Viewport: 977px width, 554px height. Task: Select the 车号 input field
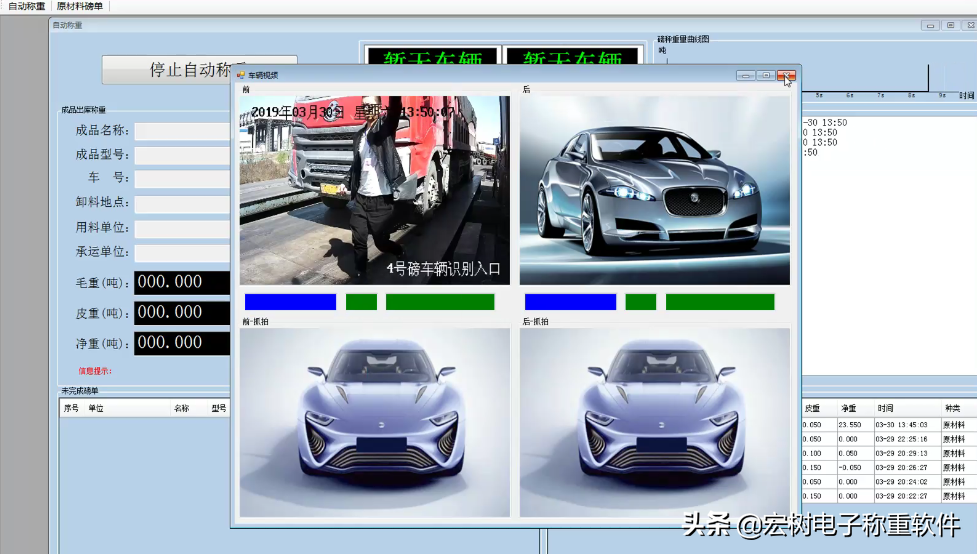(x=183, y=179)
